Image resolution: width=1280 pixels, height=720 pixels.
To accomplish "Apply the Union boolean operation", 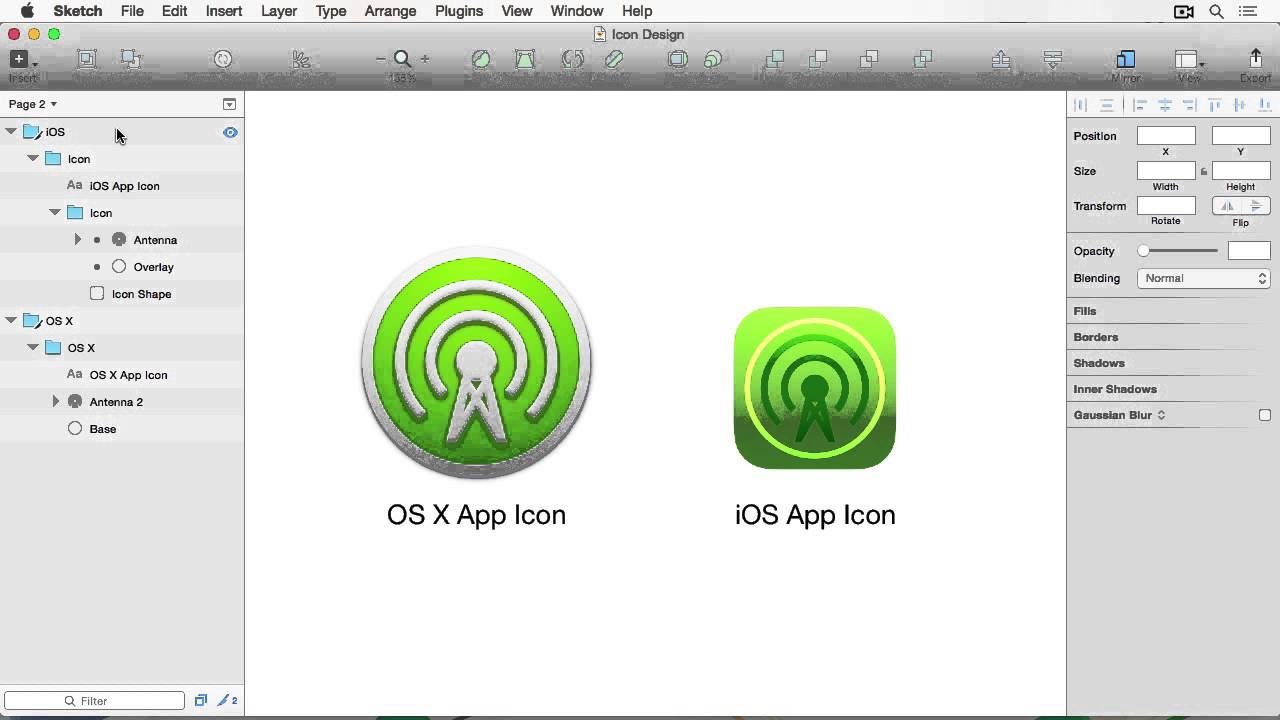I will click(x=774, y=60).
